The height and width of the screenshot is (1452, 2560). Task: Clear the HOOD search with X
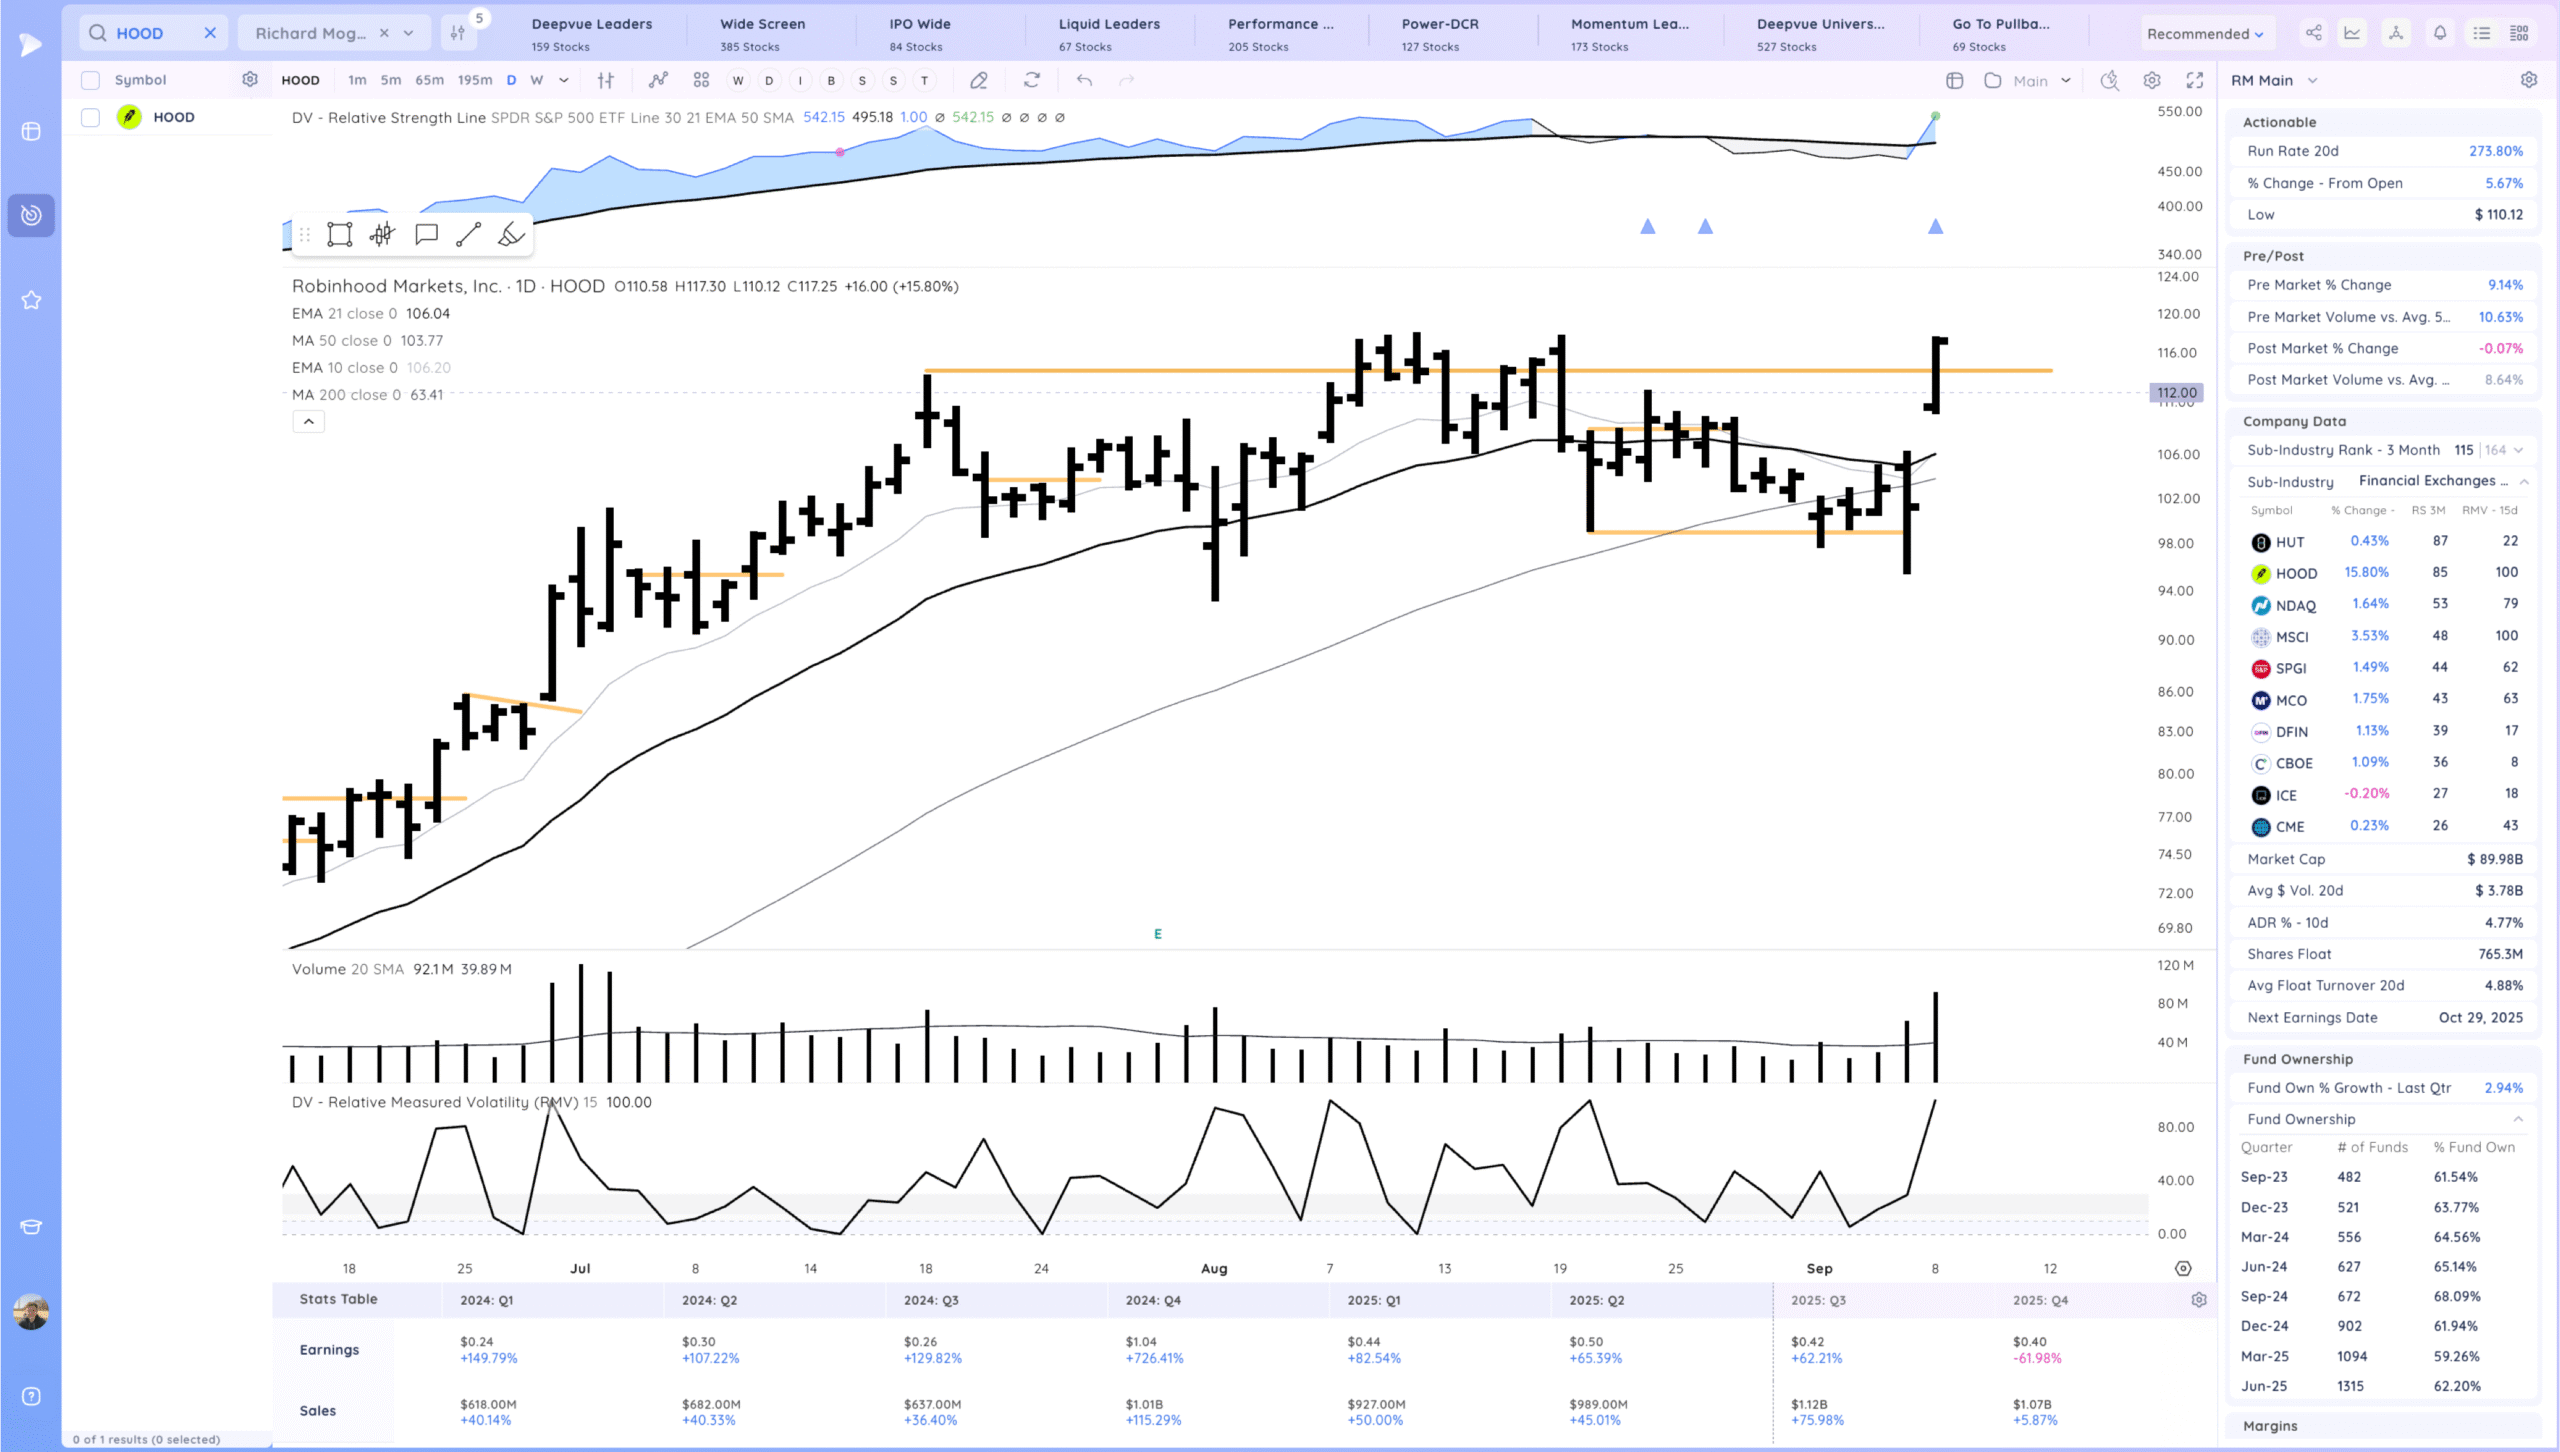coord(210,33)
